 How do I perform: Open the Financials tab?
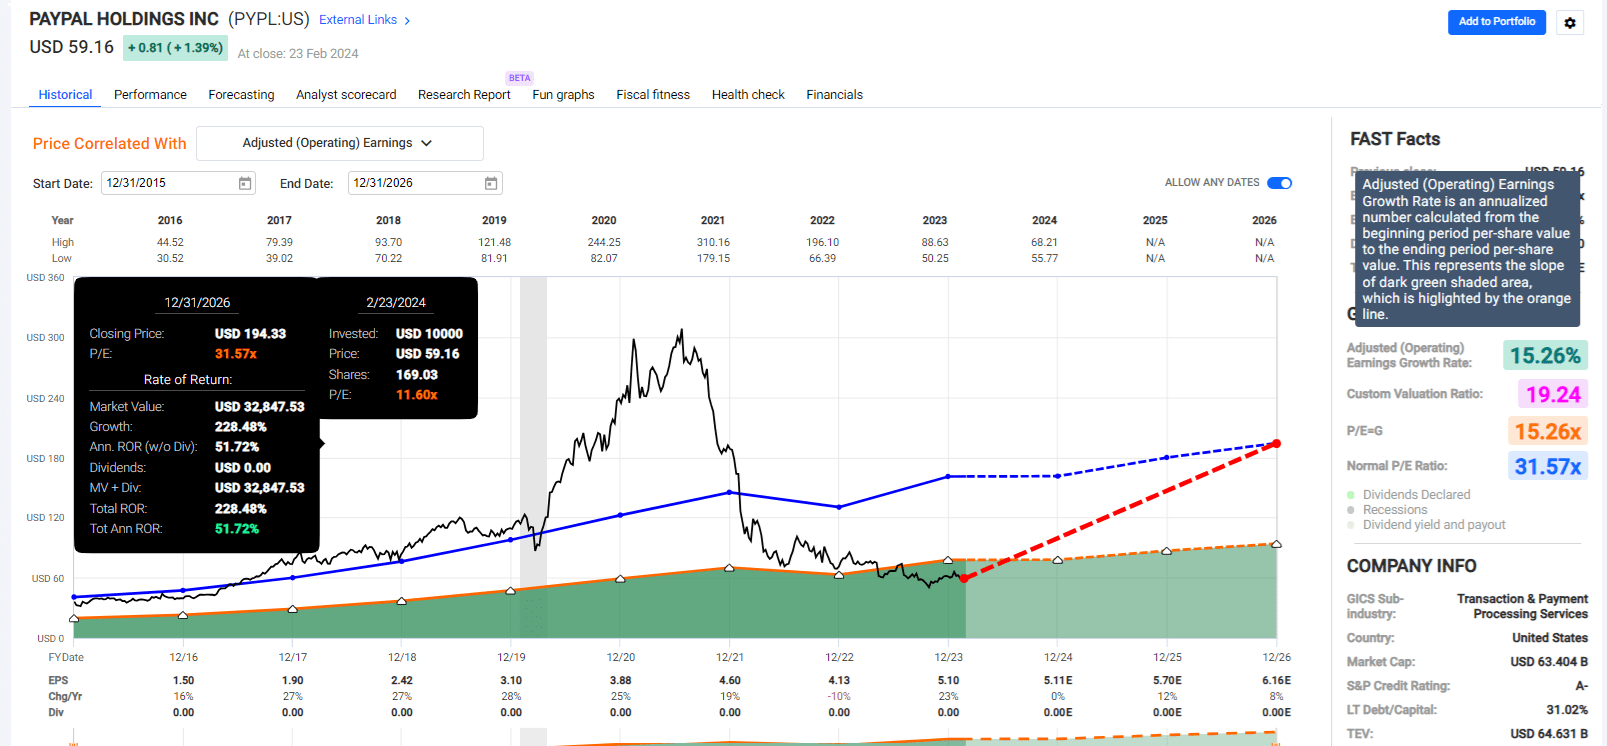[834, 95]
